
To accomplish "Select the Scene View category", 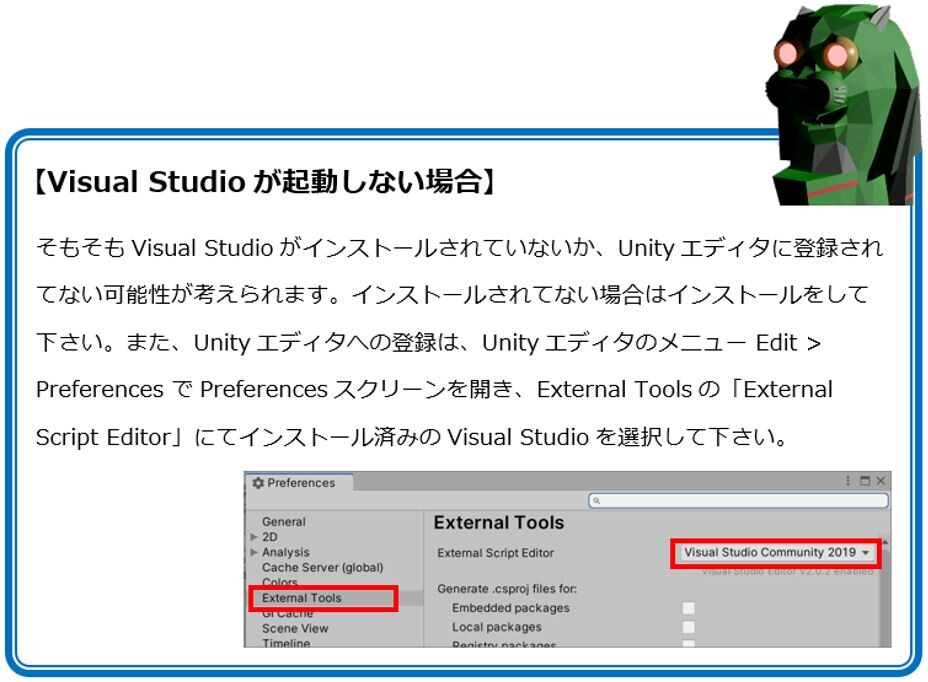I will point(295,628).
